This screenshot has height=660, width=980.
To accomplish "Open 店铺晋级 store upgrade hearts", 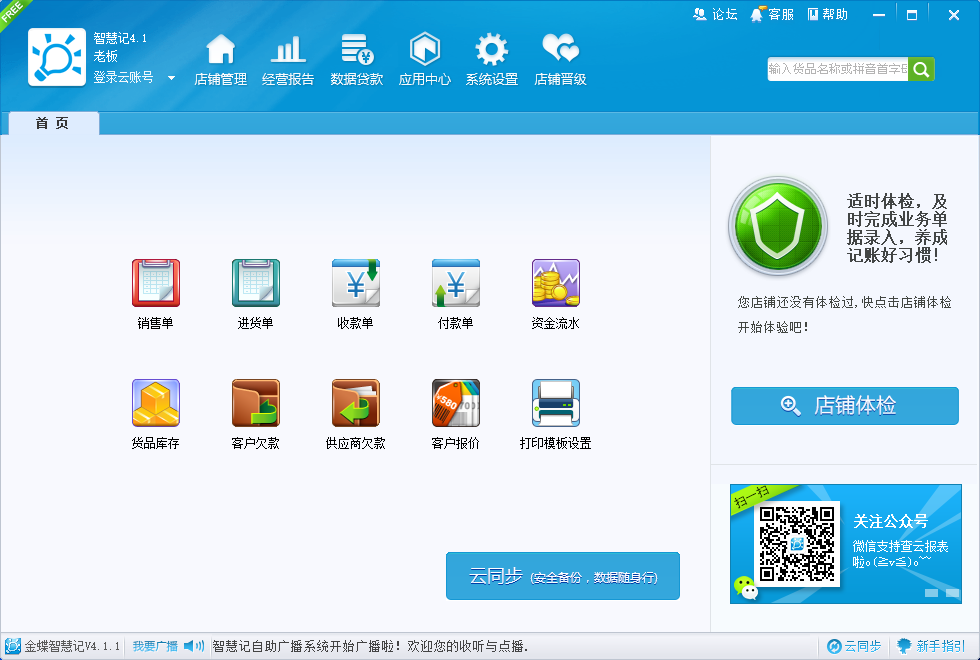I will 560,59.
